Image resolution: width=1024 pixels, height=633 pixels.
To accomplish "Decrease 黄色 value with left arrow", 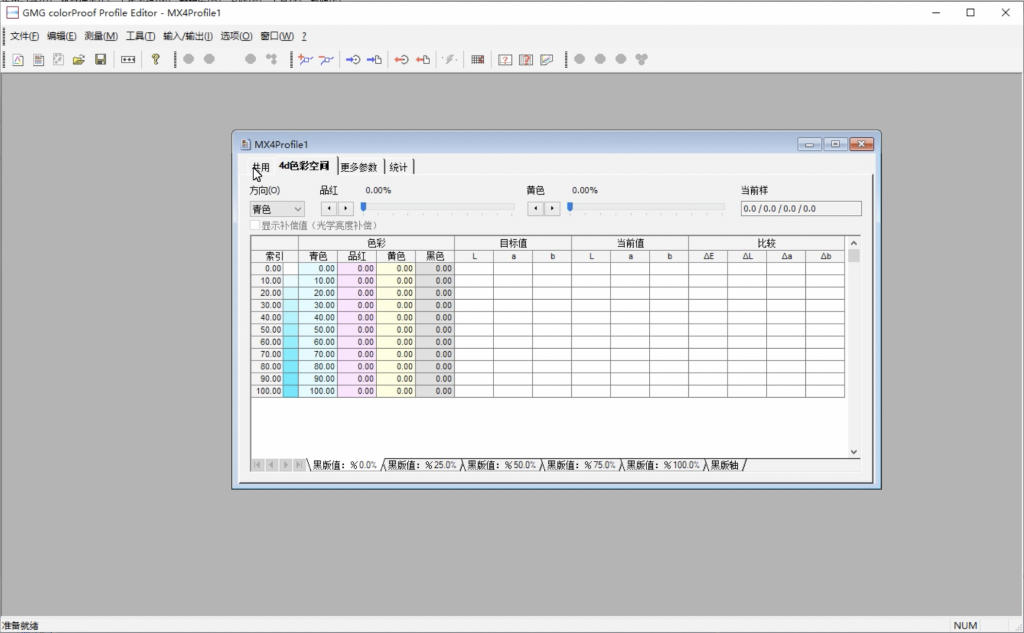I will (536, 208).
